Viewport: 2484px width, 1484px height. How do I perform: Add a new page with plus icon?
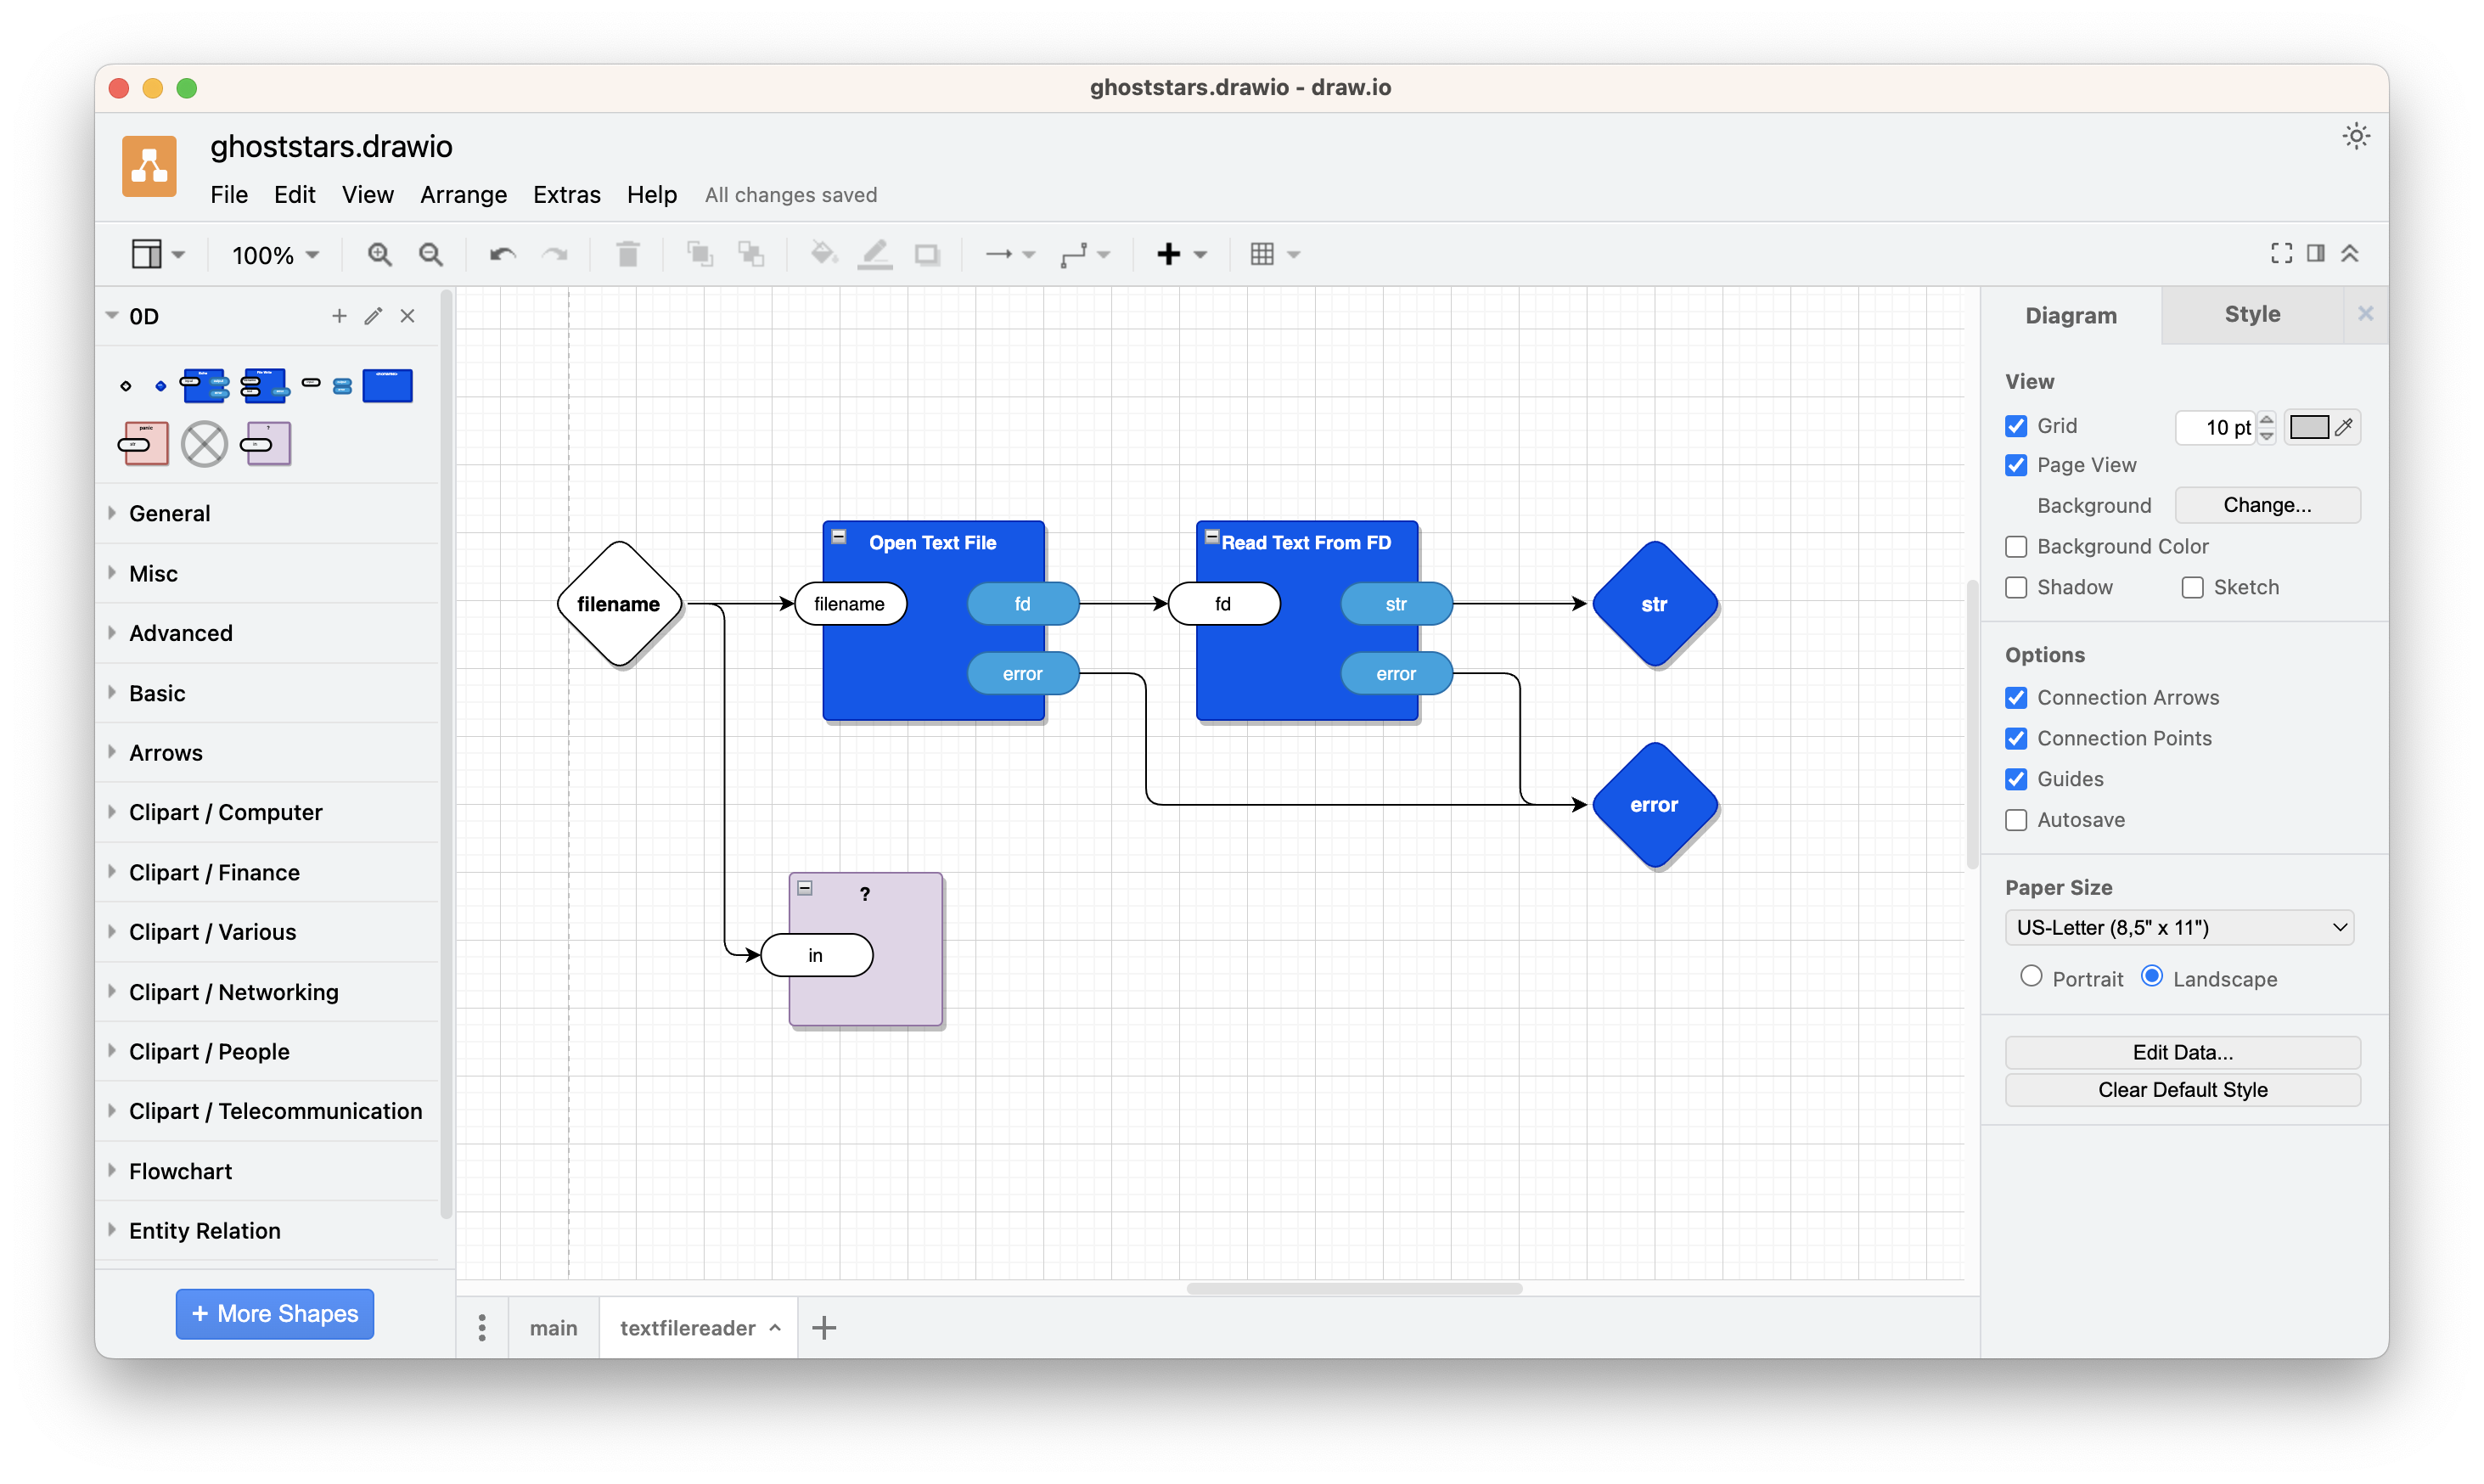[x=824, y=1328]
